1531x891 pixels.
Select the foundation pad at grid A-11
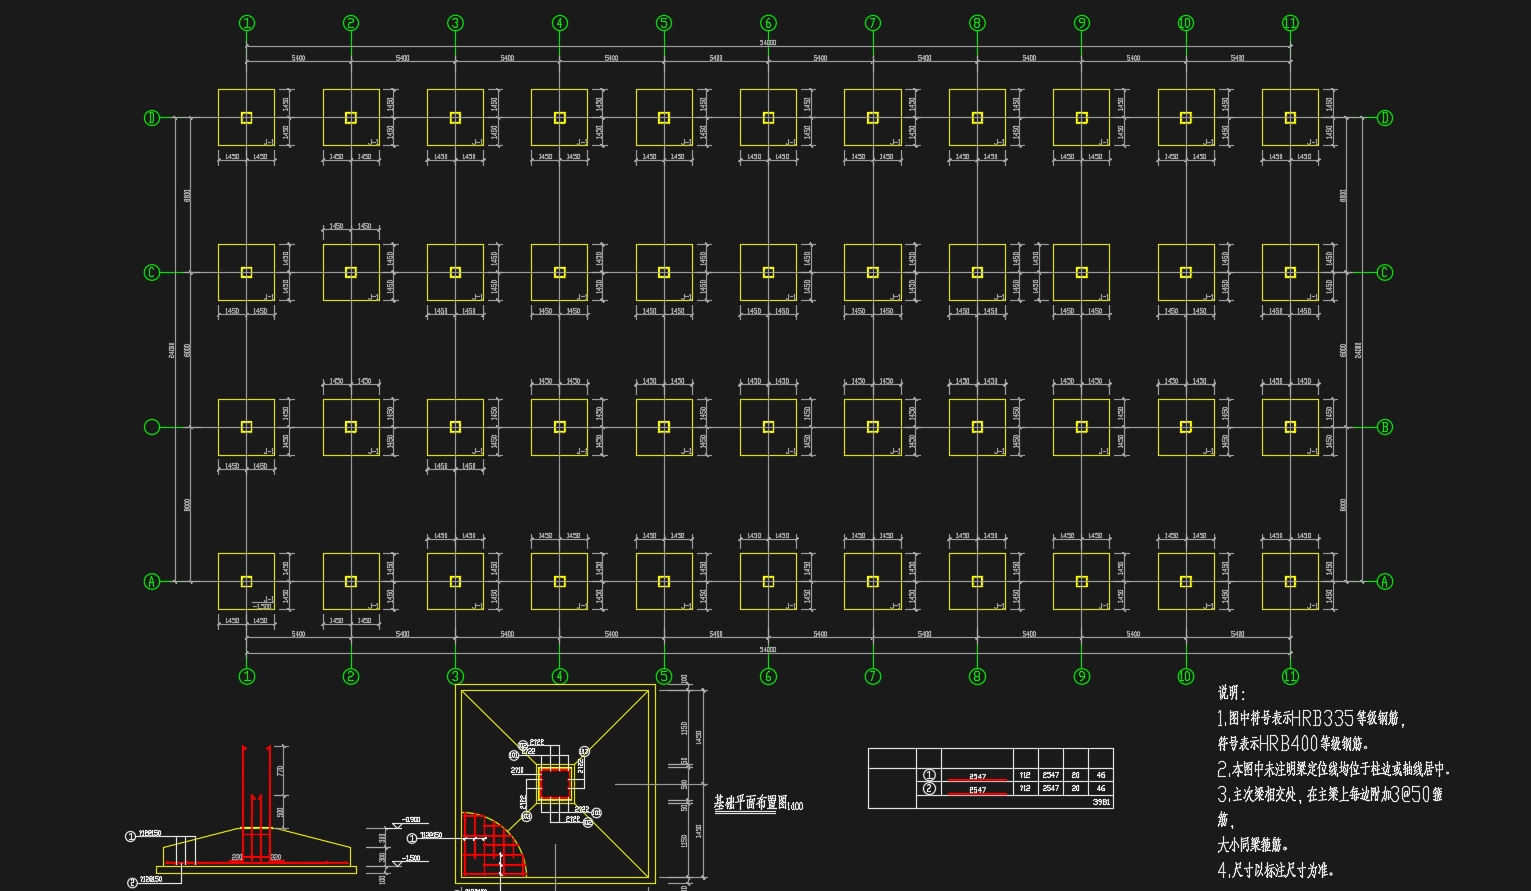tap(1290, 581)
